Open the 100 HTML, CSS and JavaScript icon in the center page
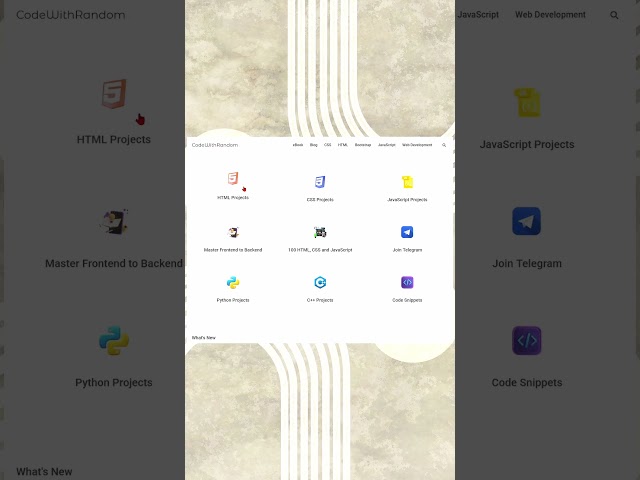This screenshot has height=480, width=640. point(320,232)
